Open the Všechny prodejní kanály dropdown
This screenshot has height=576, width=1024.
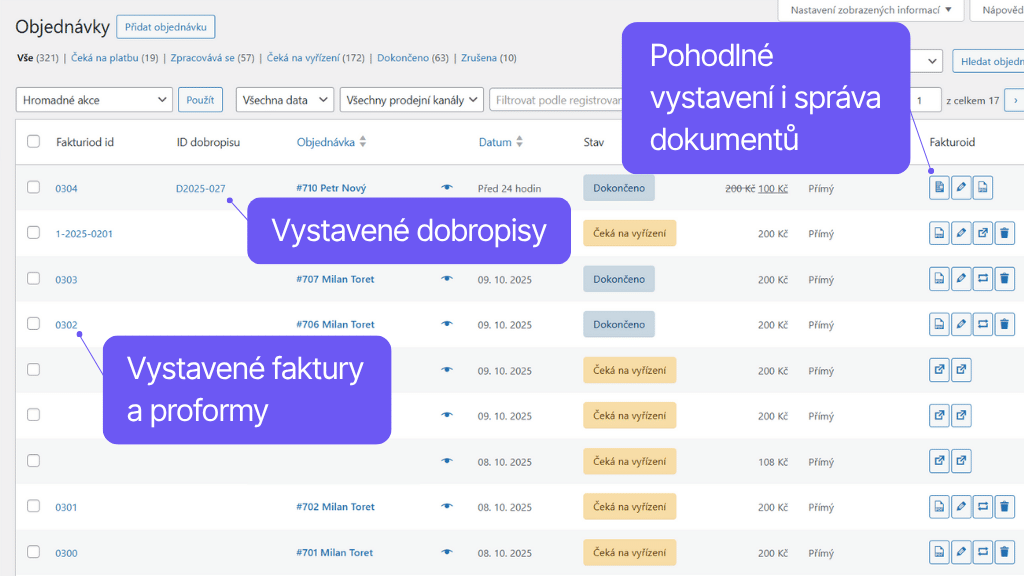(411, 100)
